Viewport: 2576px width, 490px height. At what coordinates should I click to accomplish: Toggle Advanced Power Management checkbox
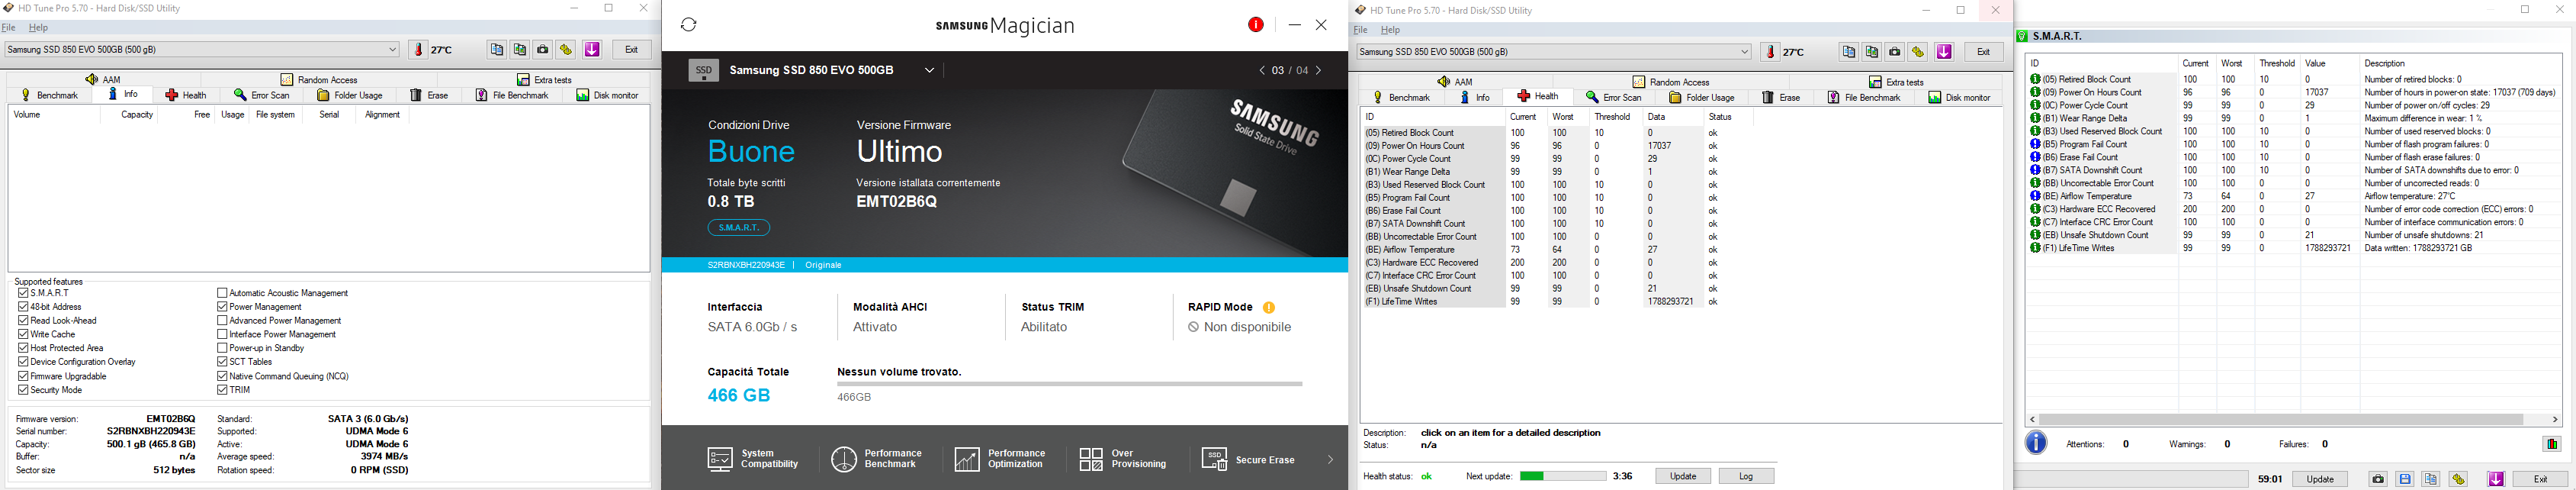[x=222, y=321]
